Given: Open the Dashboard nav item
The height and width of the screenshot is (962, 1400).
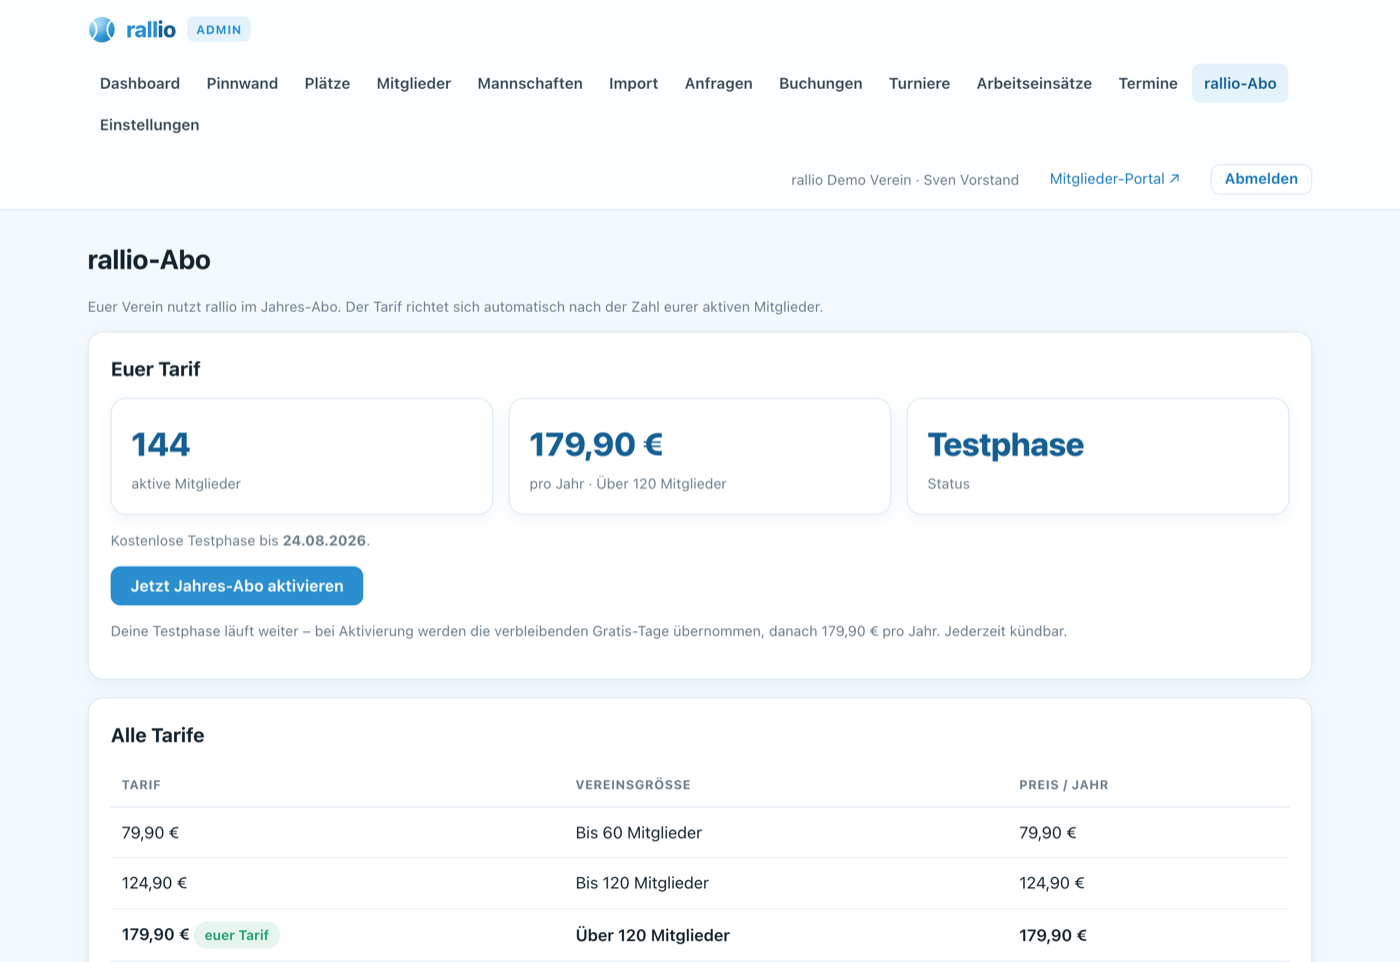Looking at the screenshot, I should click(x=140, y=83).
